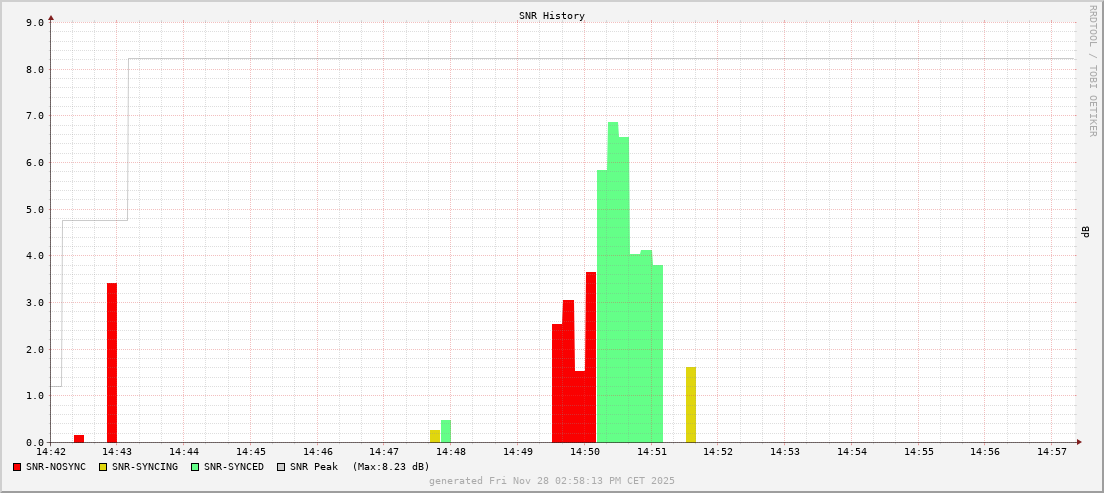This screenshot has width=1104, height=493.
Task: Click the red bar at 14:43
Action: pos(112,362)
